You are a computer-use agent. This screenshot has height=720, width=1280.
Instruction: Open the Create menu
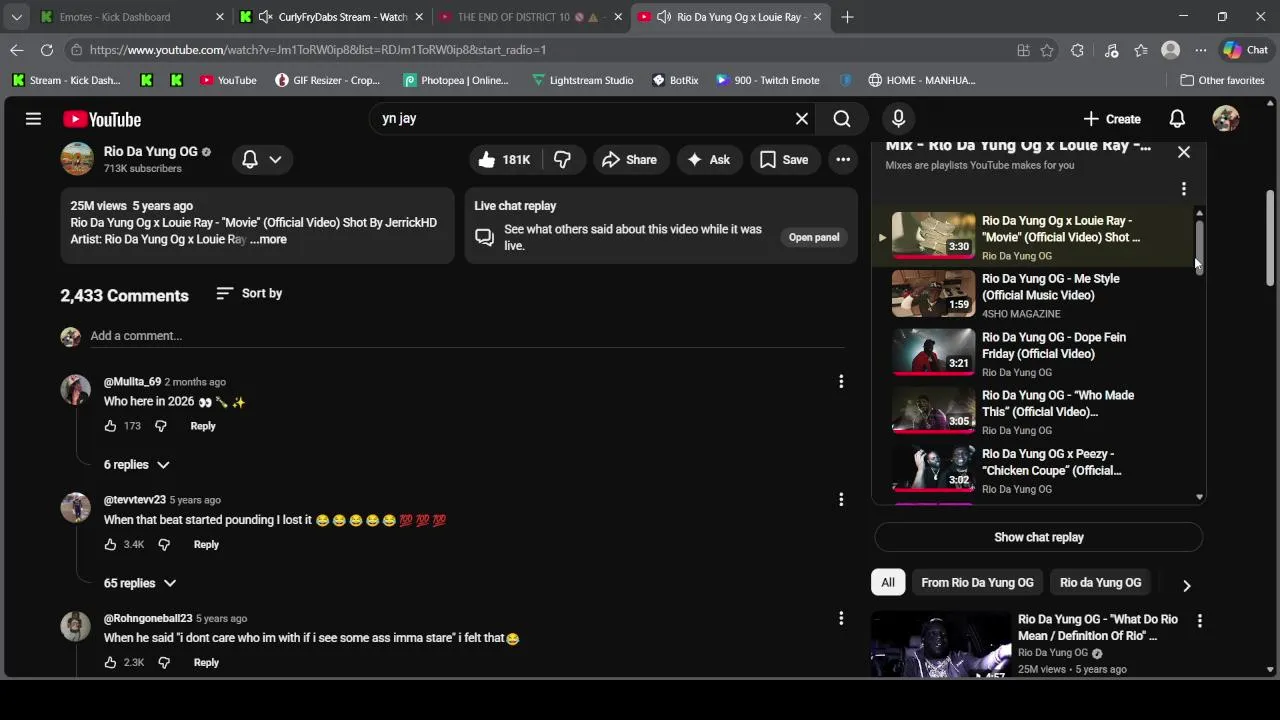tap(1111, 119)
